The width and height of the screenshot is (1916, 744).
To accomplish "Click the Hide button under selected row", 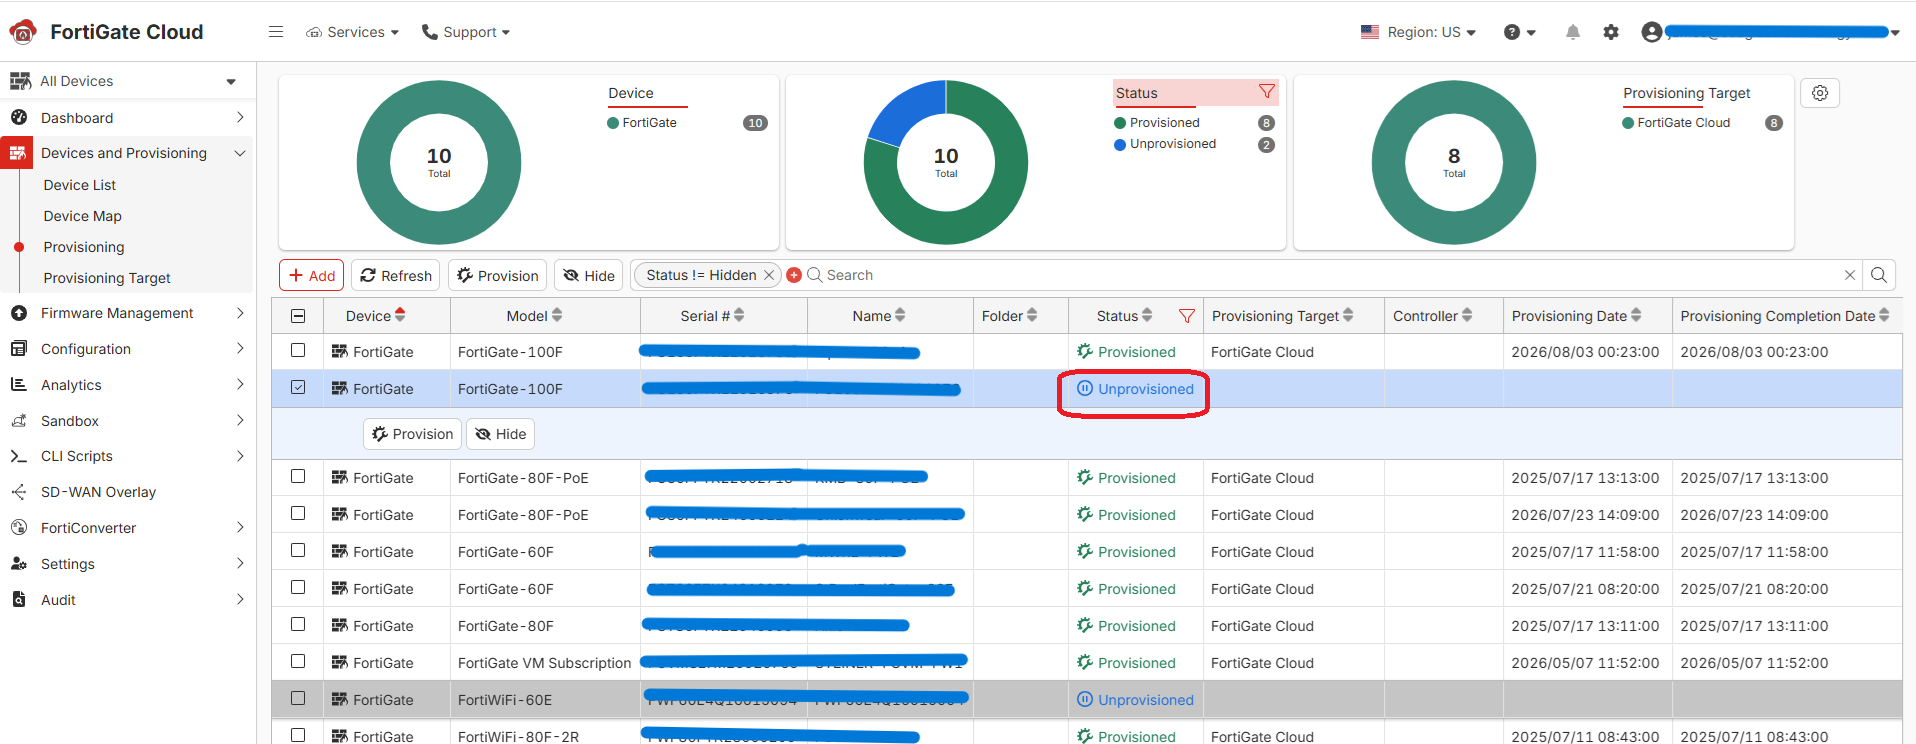I will click(x=501, y=434).
